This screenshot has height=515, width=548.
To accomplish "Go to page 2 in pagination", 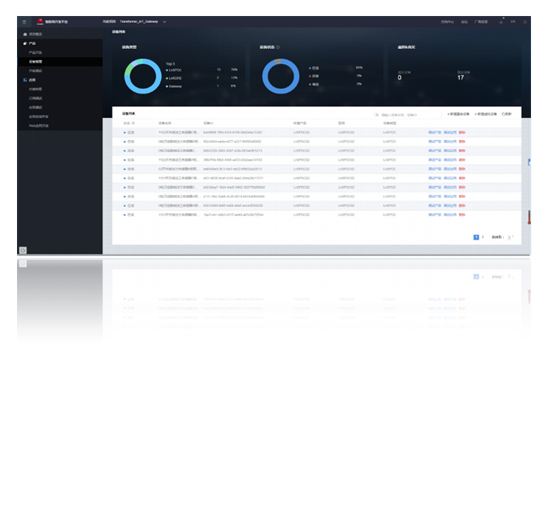I will (483, 237).
